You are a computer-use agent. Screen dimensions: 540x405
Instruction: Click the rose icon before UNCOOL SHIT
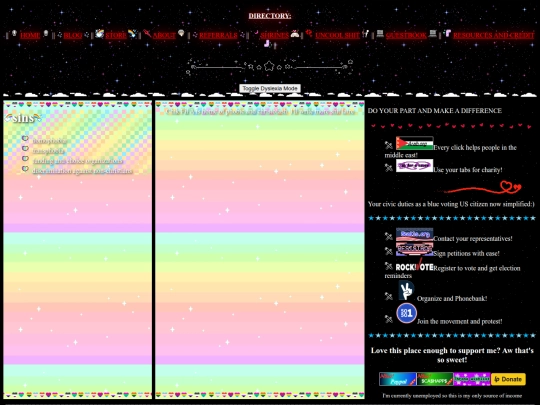tap(309, 33)
